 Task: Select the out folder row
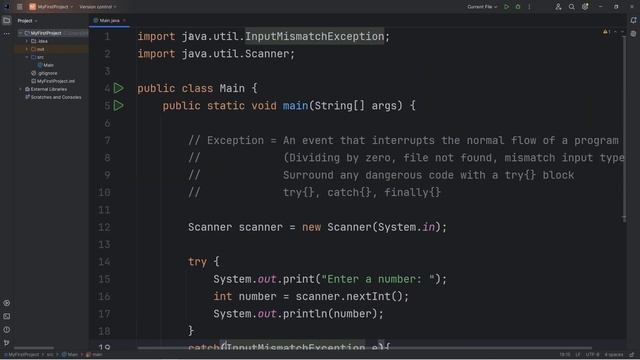51,49
